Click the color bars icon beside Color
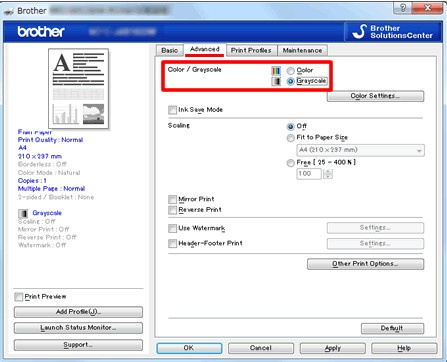The height and width of the screenshot is (362, 447). [x=276, y=70]
